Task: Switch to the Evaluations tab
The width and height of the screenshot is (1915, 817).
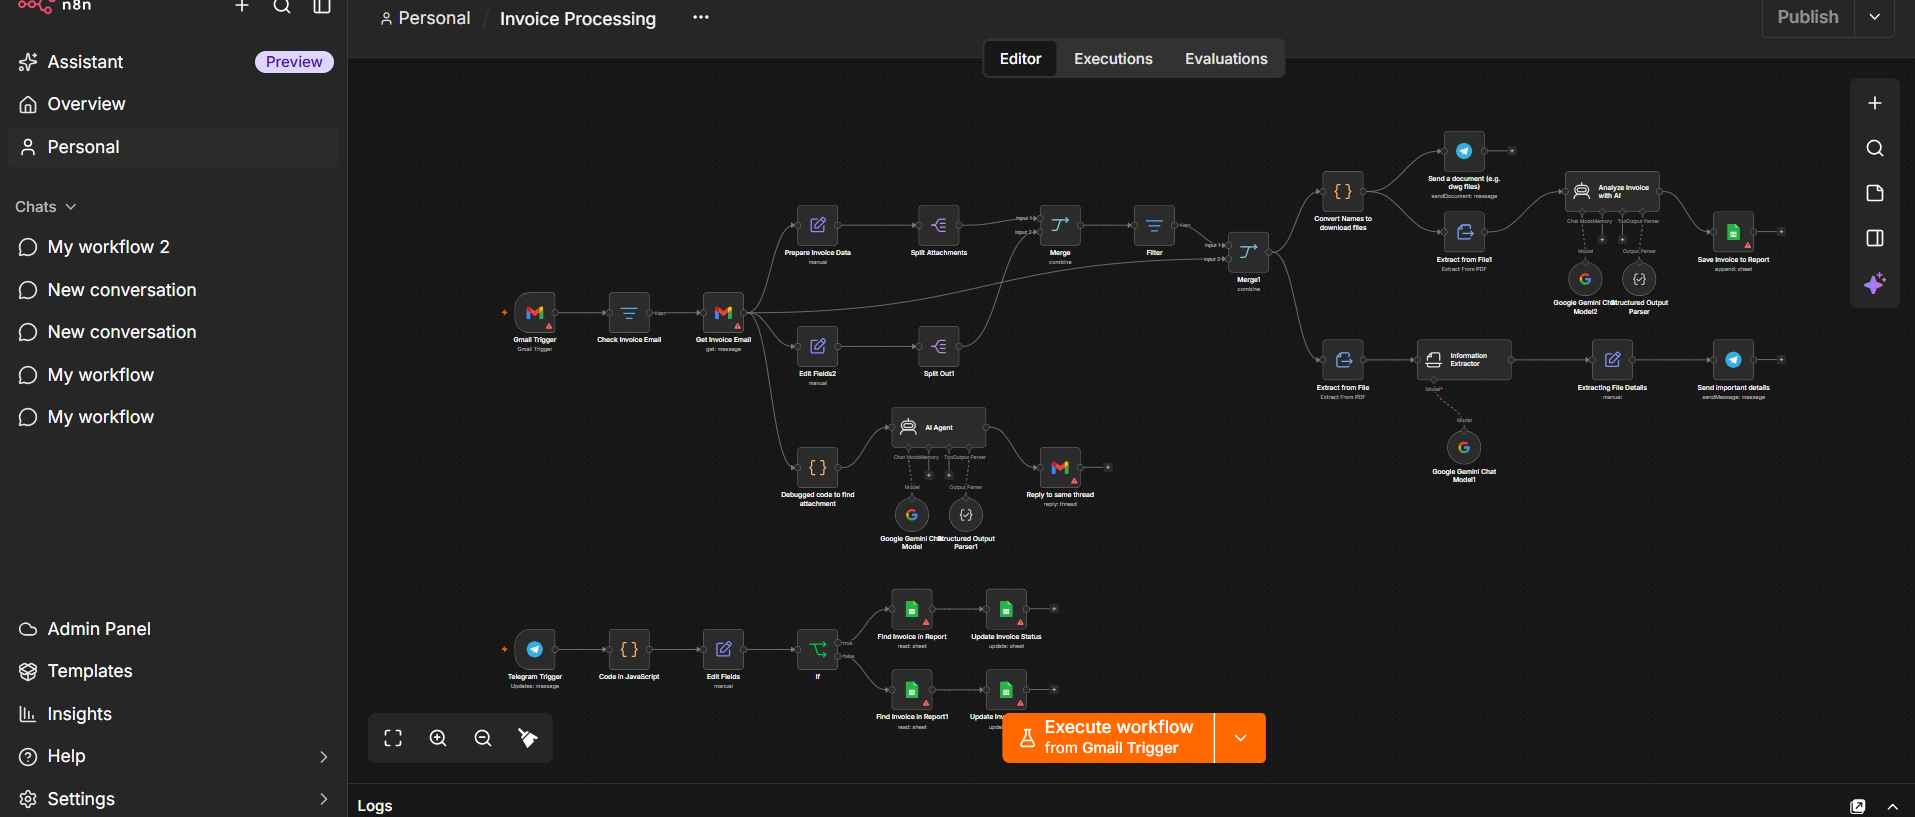Action: (1226, 59)
